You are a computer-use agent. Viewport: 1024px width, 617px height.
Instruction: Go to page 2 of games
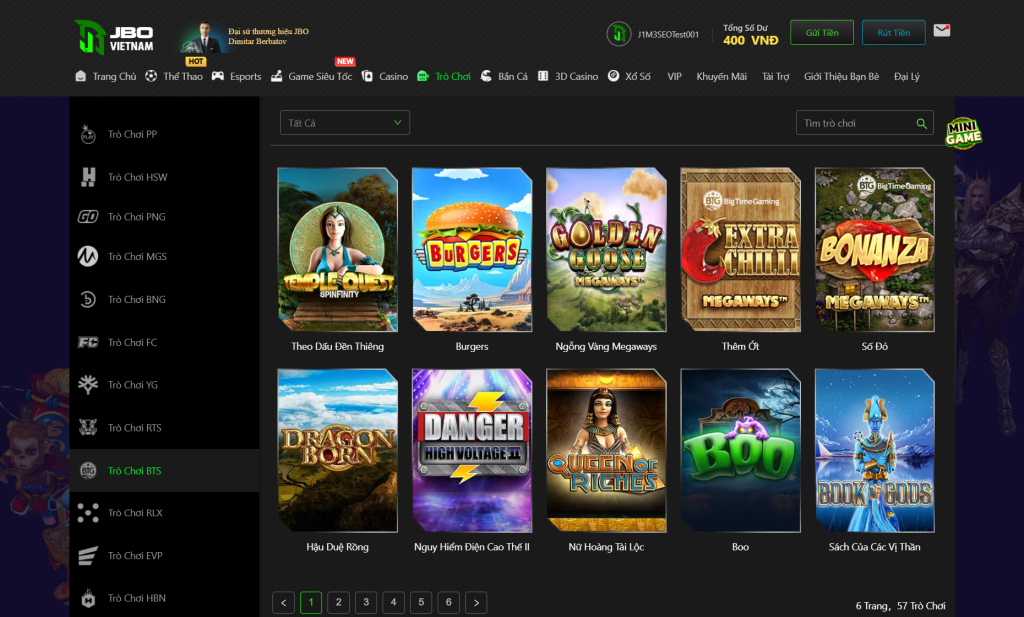338,602
